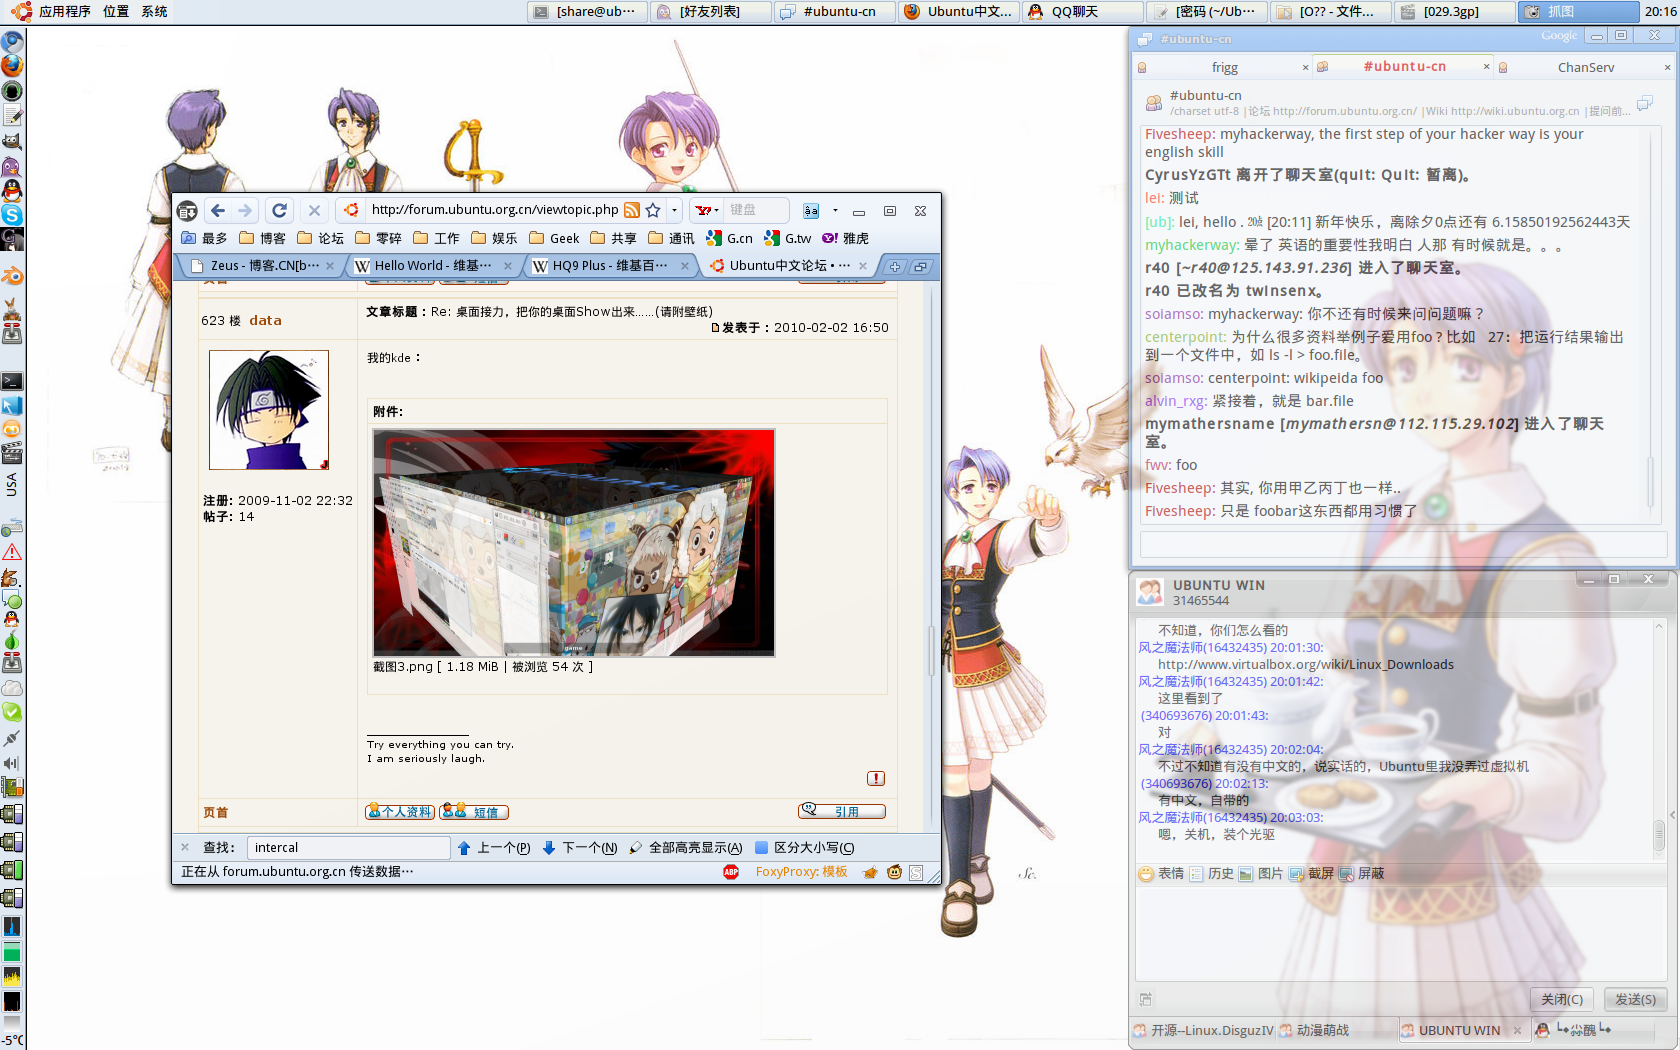Open chat 历史 history
This screenshot has height=1050, width=1680.
pyautogui.click(x=1211, y=873)
